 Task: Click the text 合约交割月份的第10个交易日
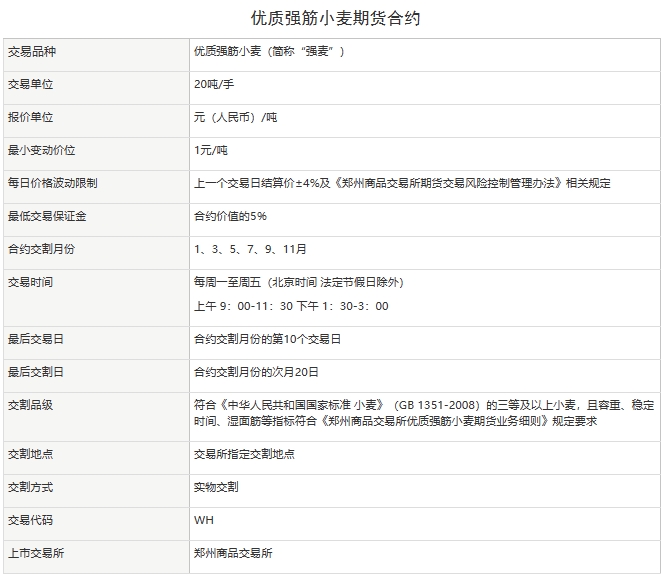pos(267,339)
